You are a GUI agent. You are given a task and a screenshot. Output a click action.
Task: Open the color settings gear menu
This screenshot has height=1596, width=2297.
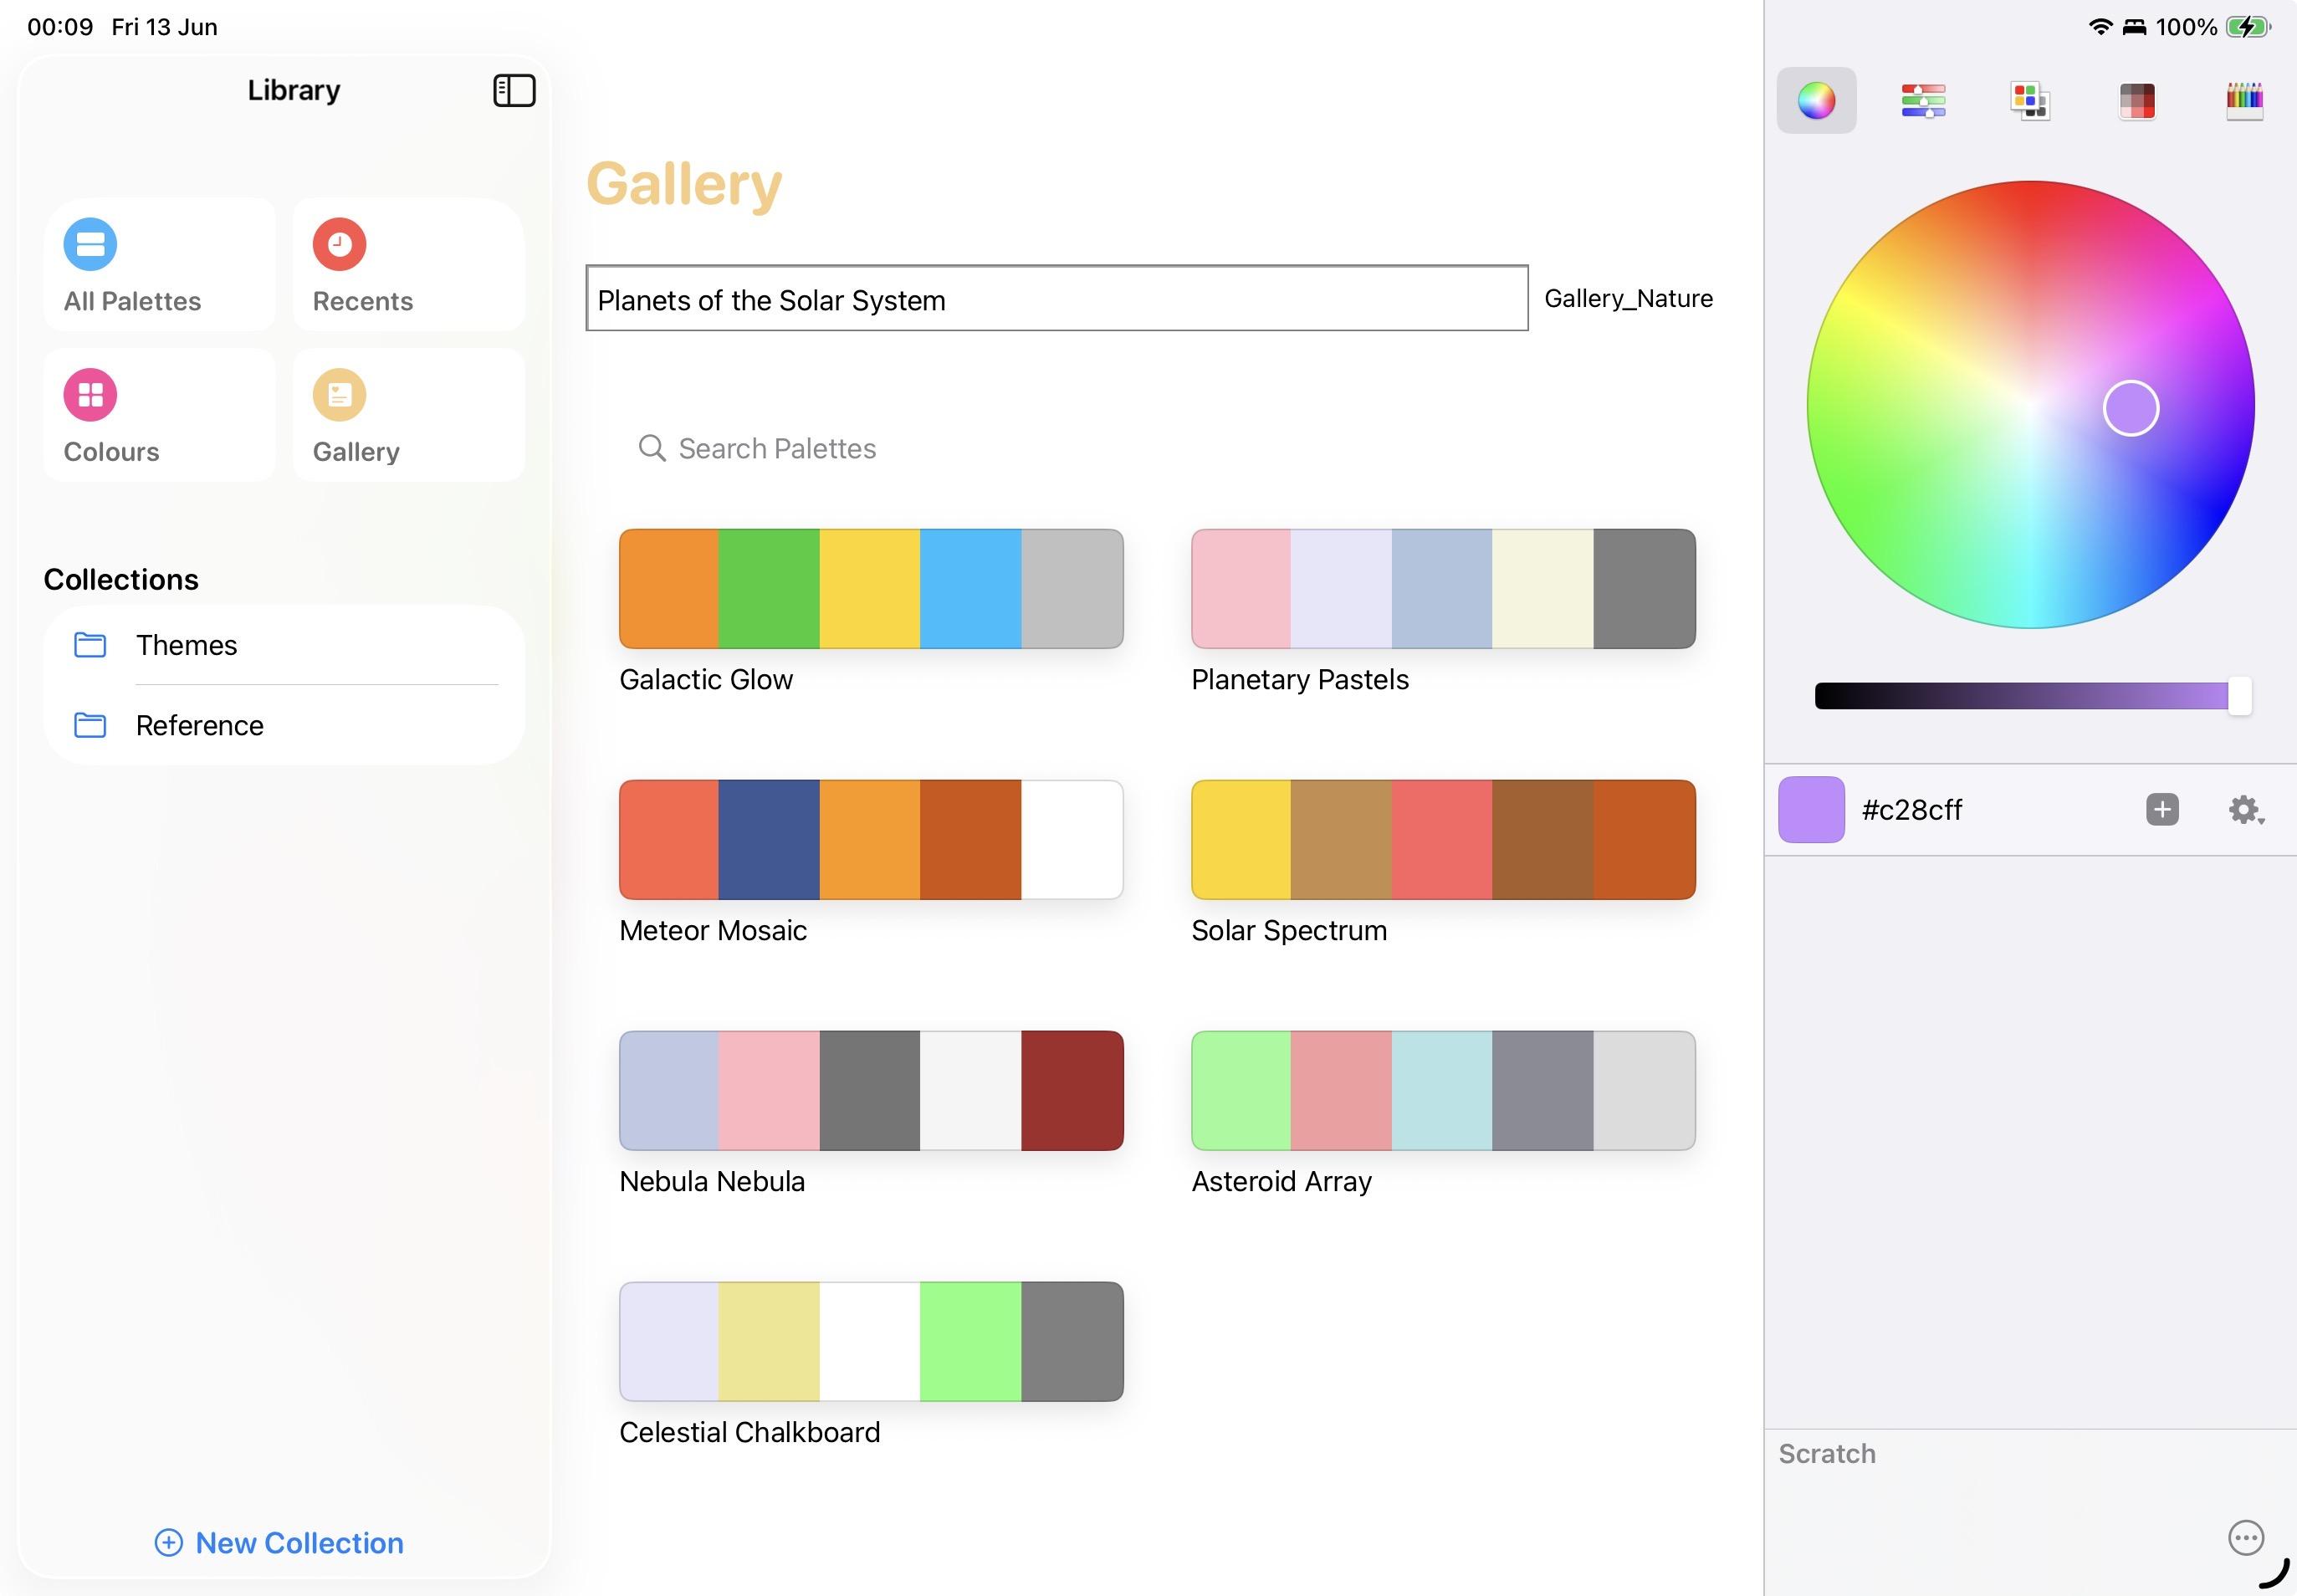(x=2246, y=810)
